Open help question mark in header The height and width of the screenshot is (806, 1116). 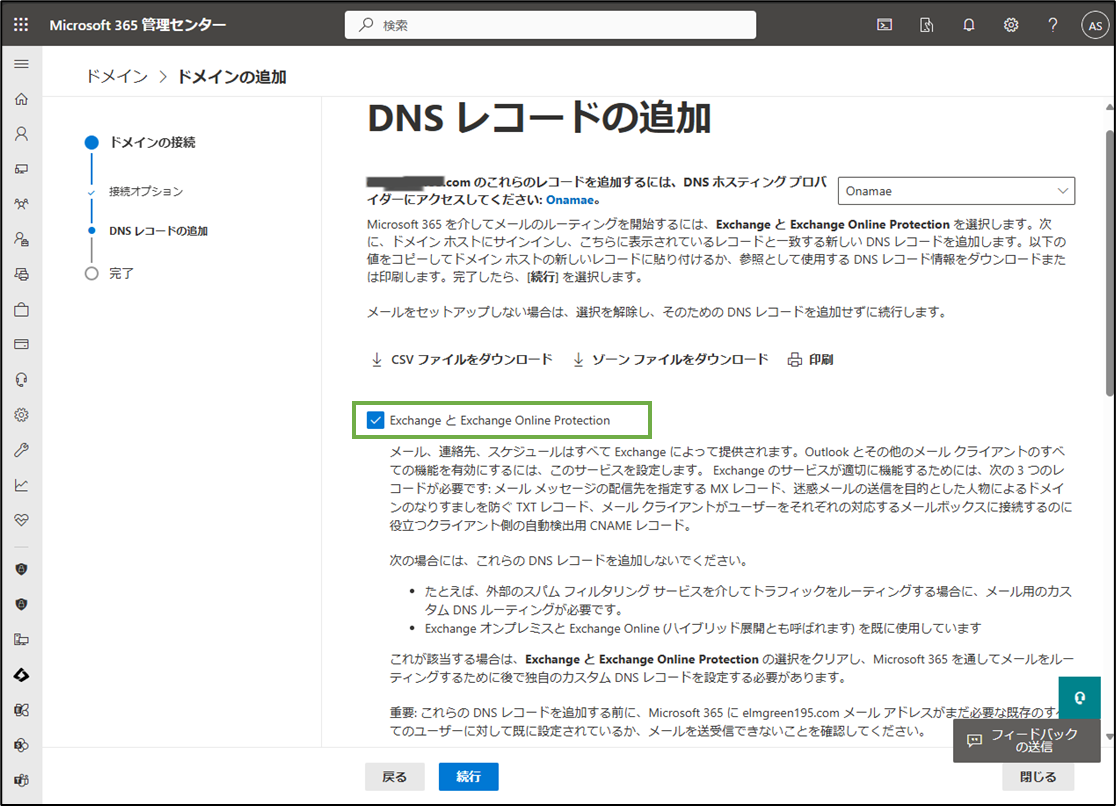pos(1053,25)
